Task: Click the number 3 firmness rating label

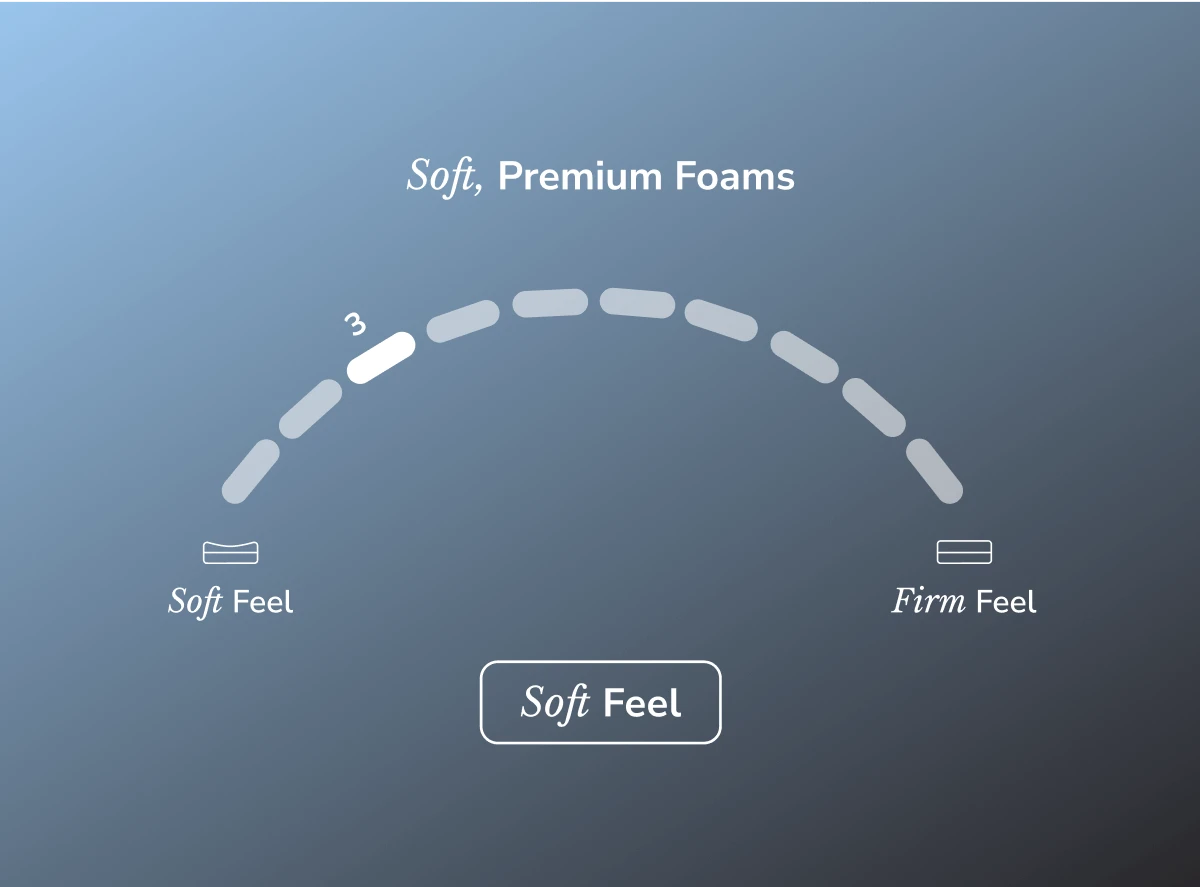Action: point(354,323)
